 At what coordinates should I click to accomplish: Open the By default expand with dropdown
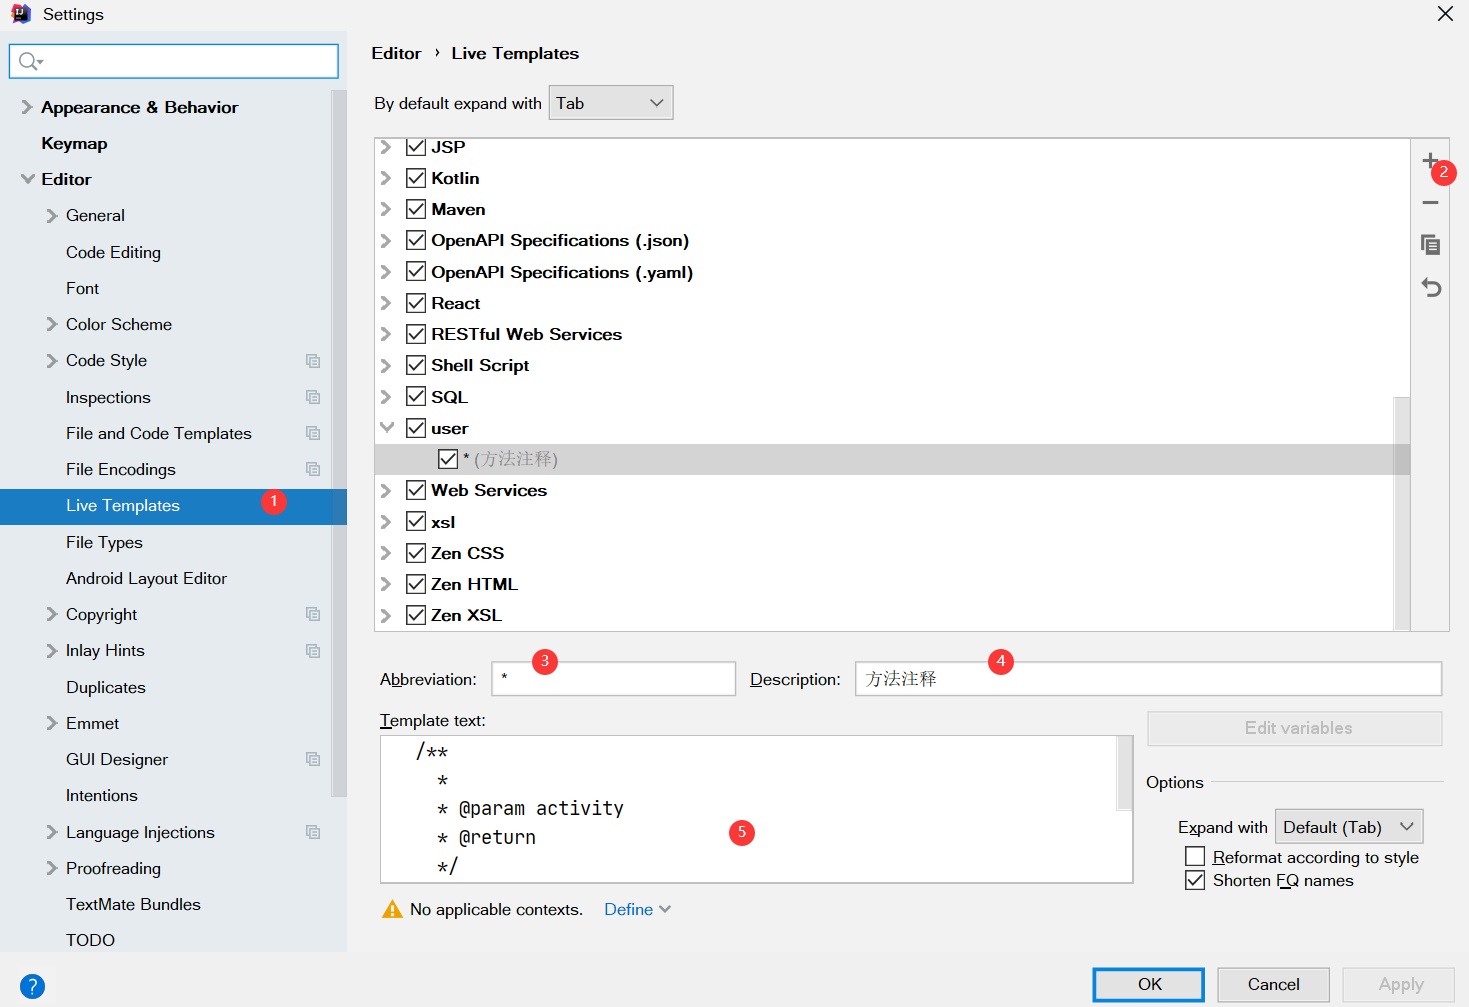611,103
